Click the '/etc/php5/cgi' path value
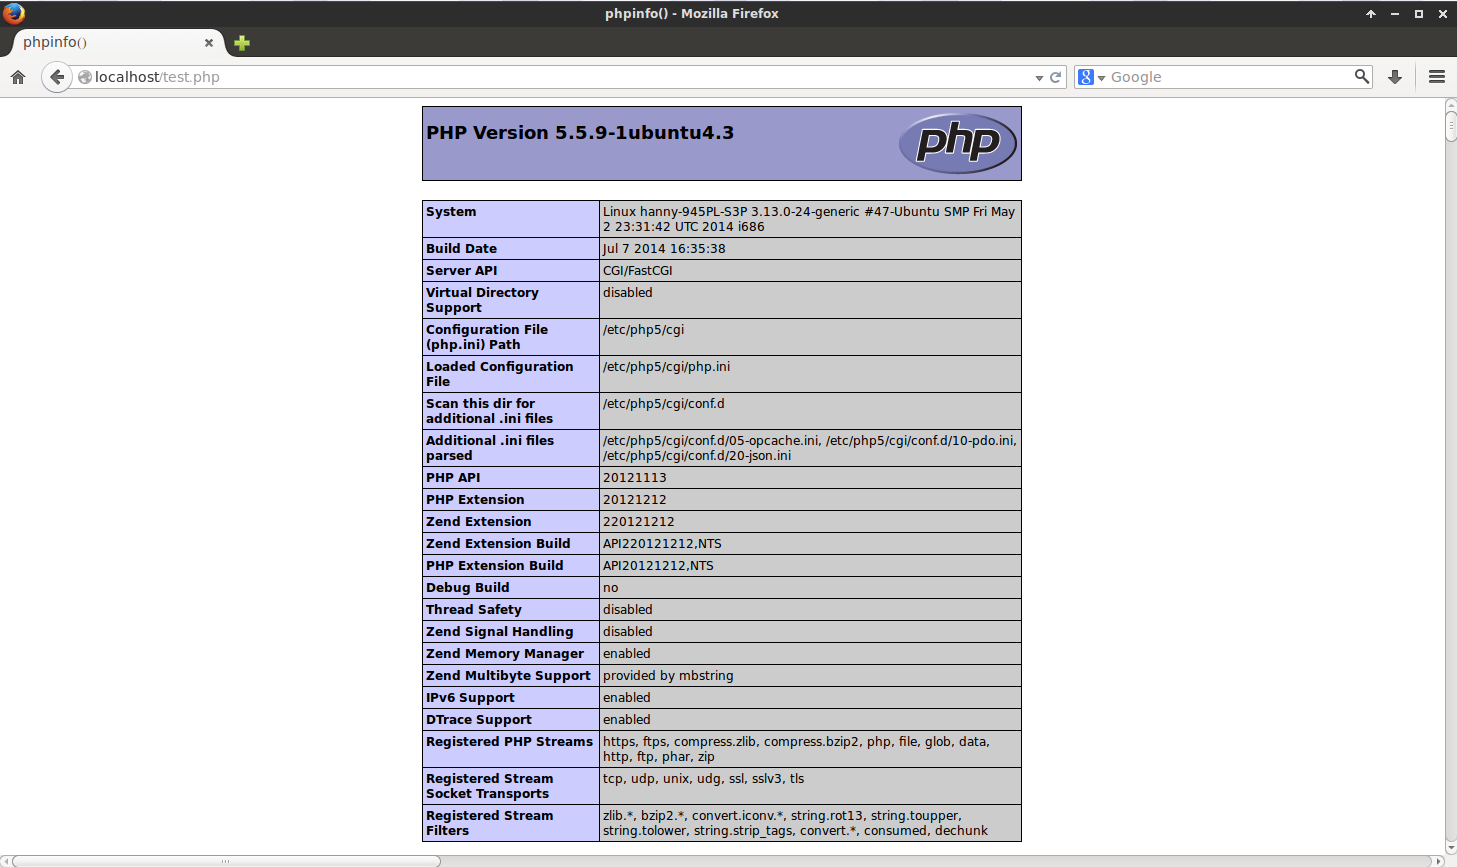 pos(643,330)
